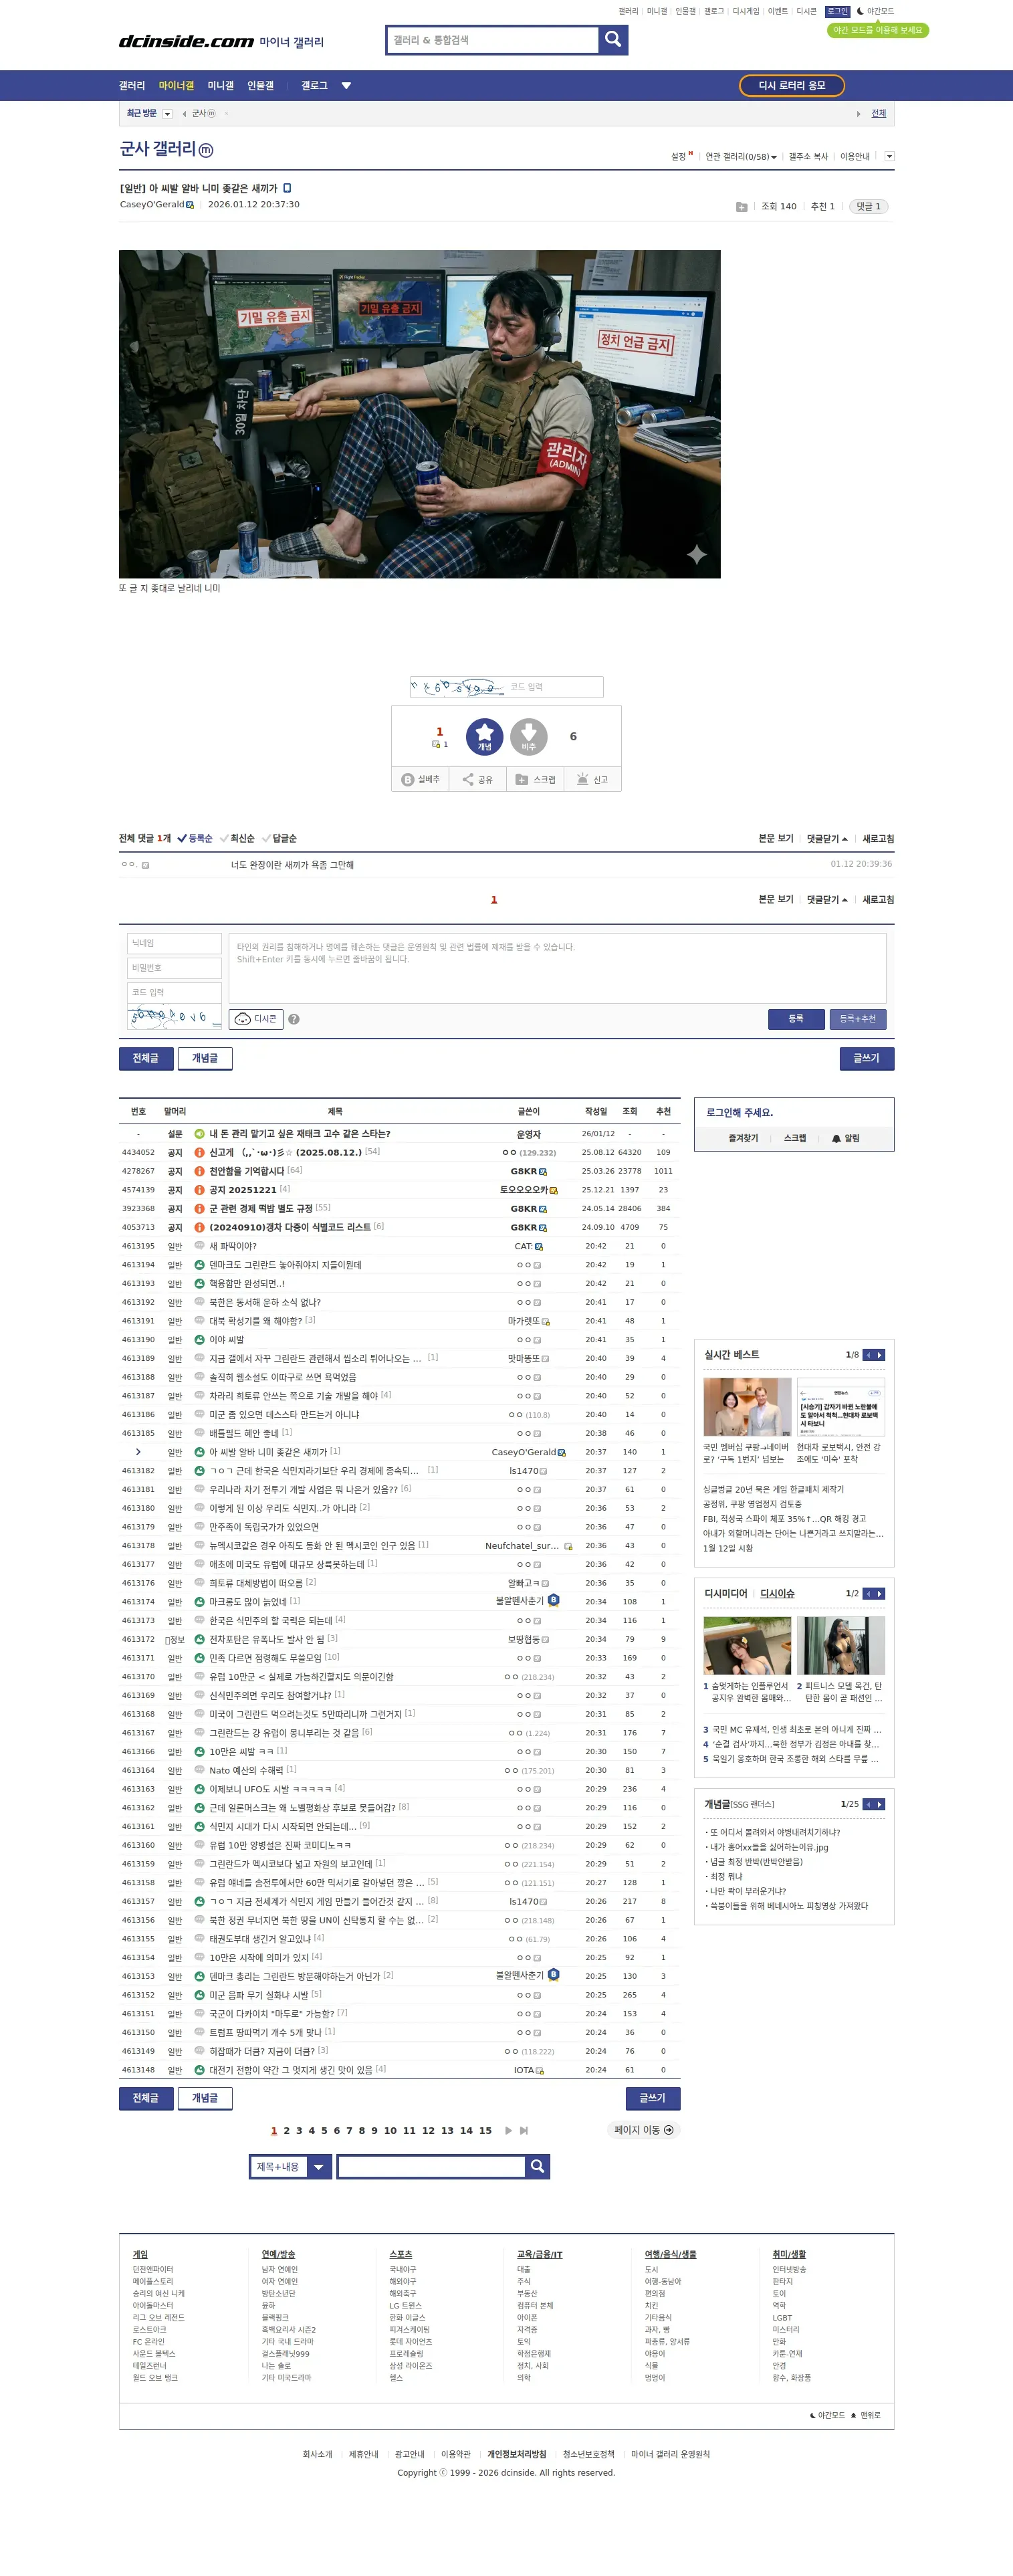Click the 개념 star upvote button
Image resolution: width=1013 pixels, height=2576 pixels.
pyautogui.click(x=484, y=736)
